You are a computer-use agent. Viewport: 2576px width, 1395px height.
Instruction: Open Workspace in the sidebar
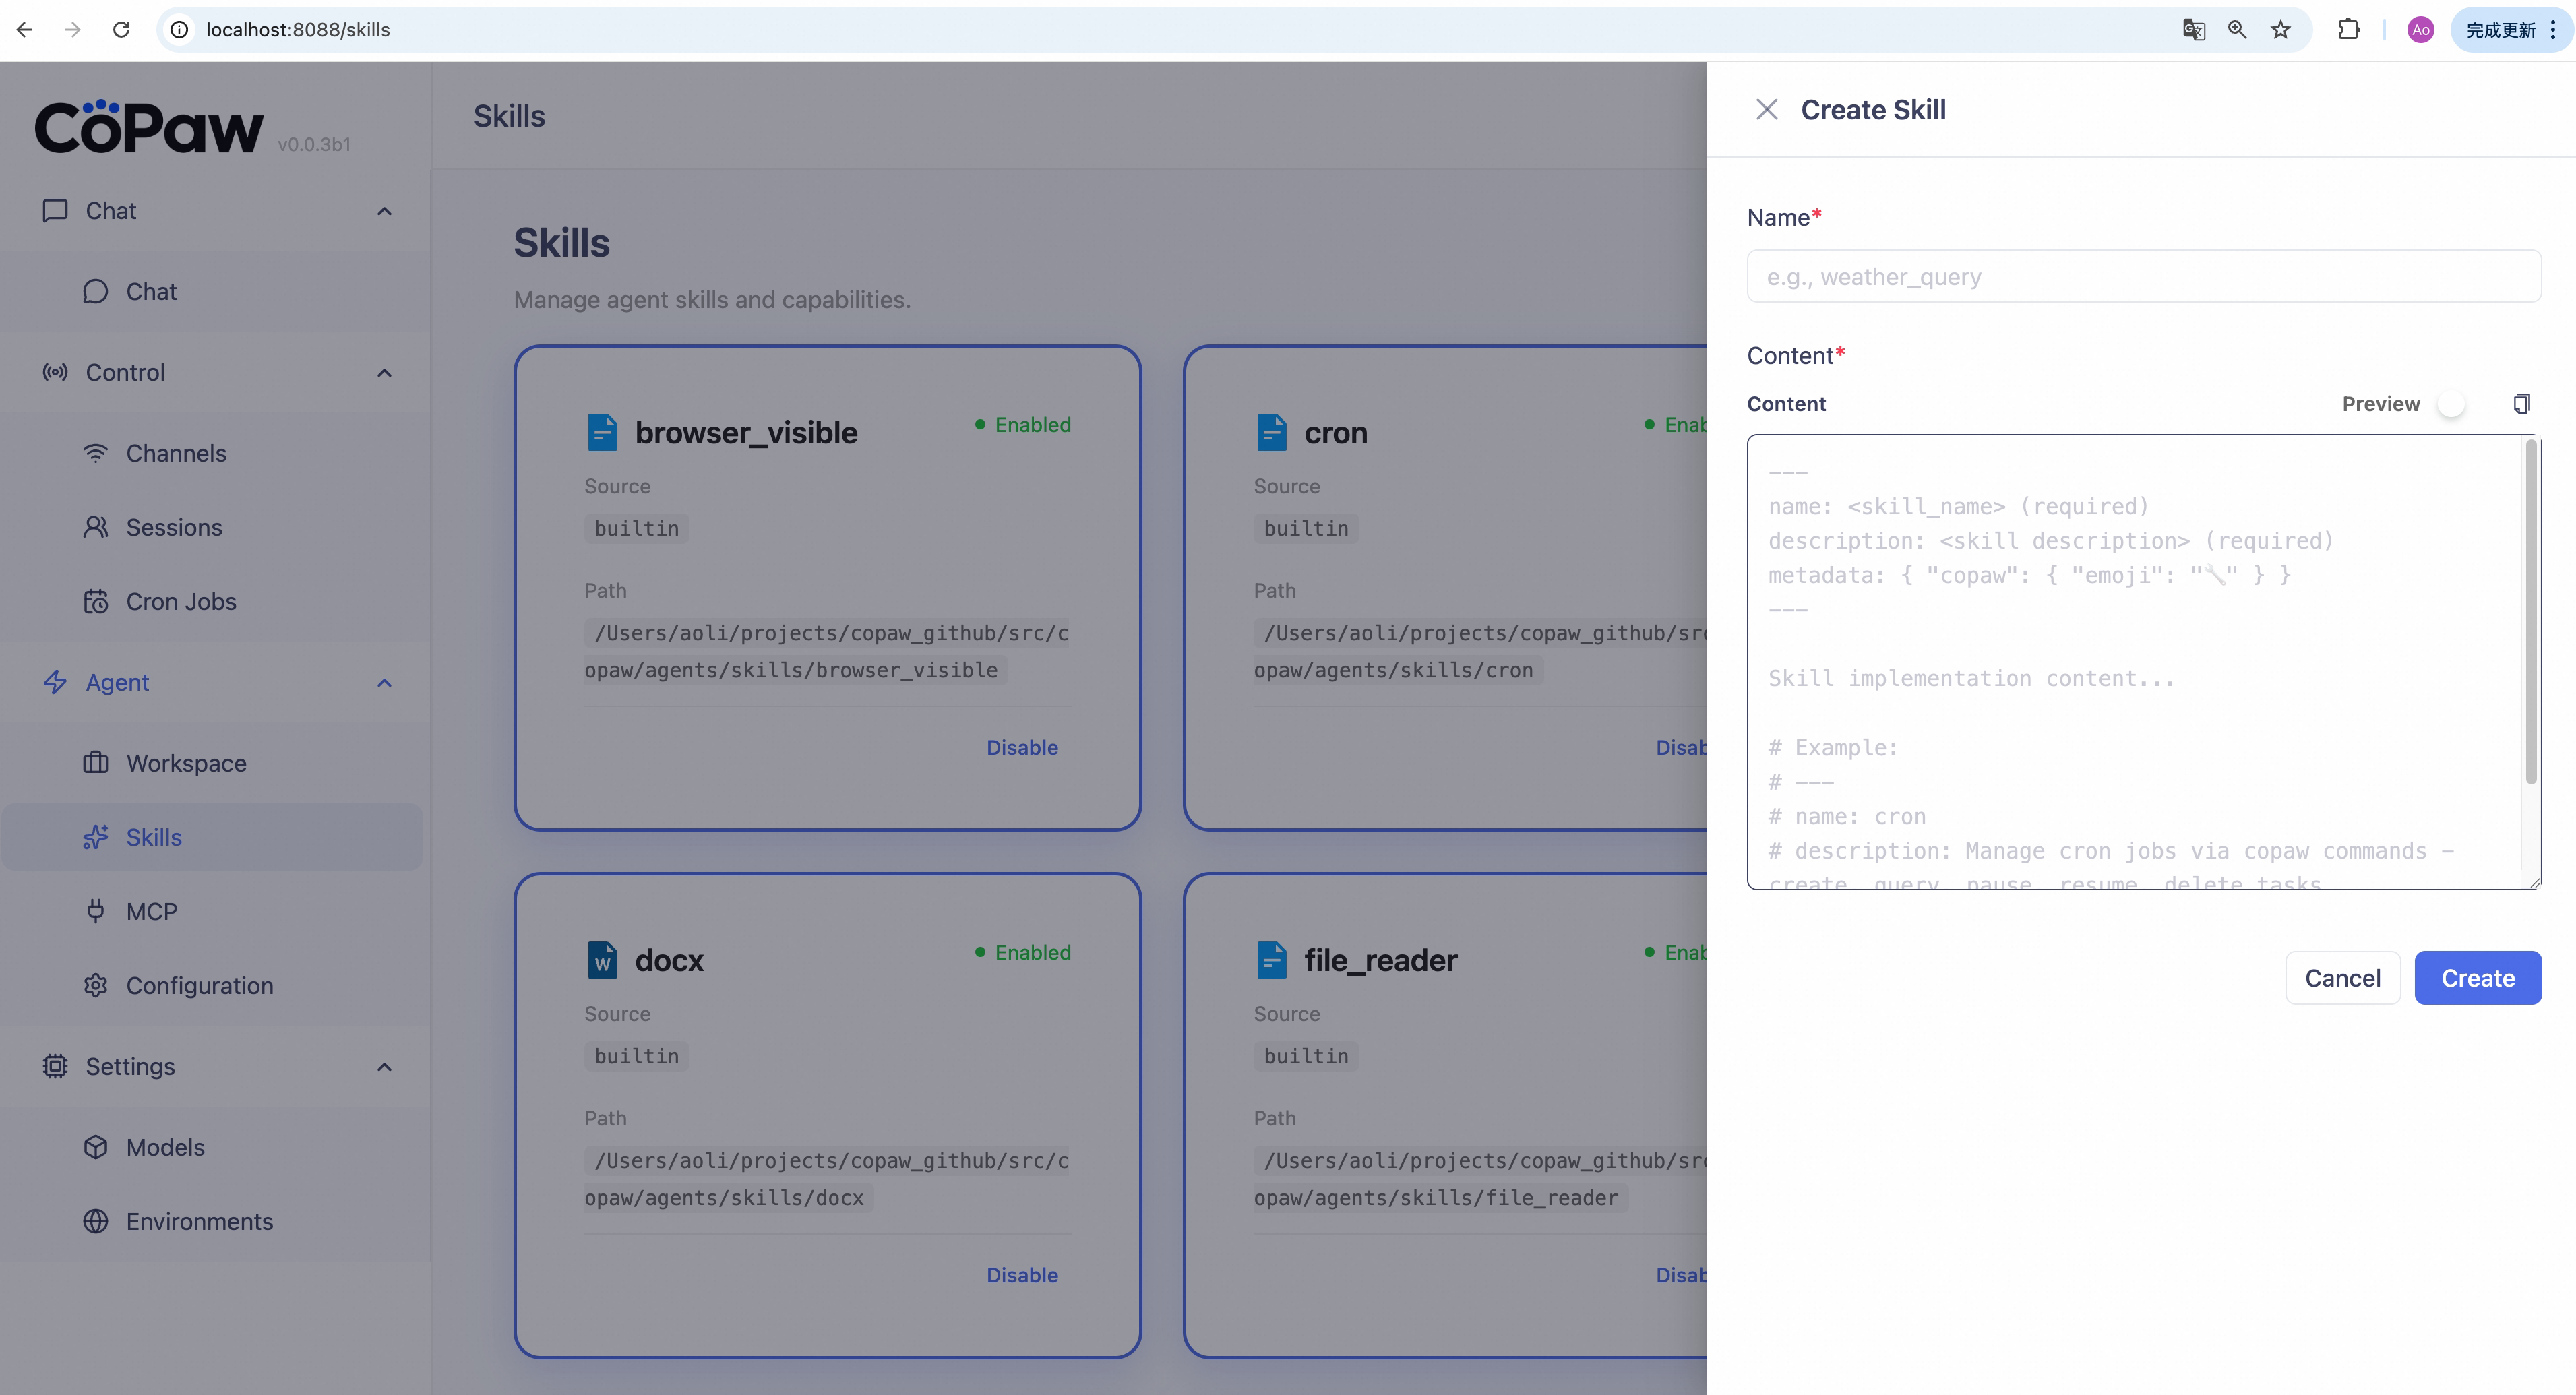click(186, 763)
